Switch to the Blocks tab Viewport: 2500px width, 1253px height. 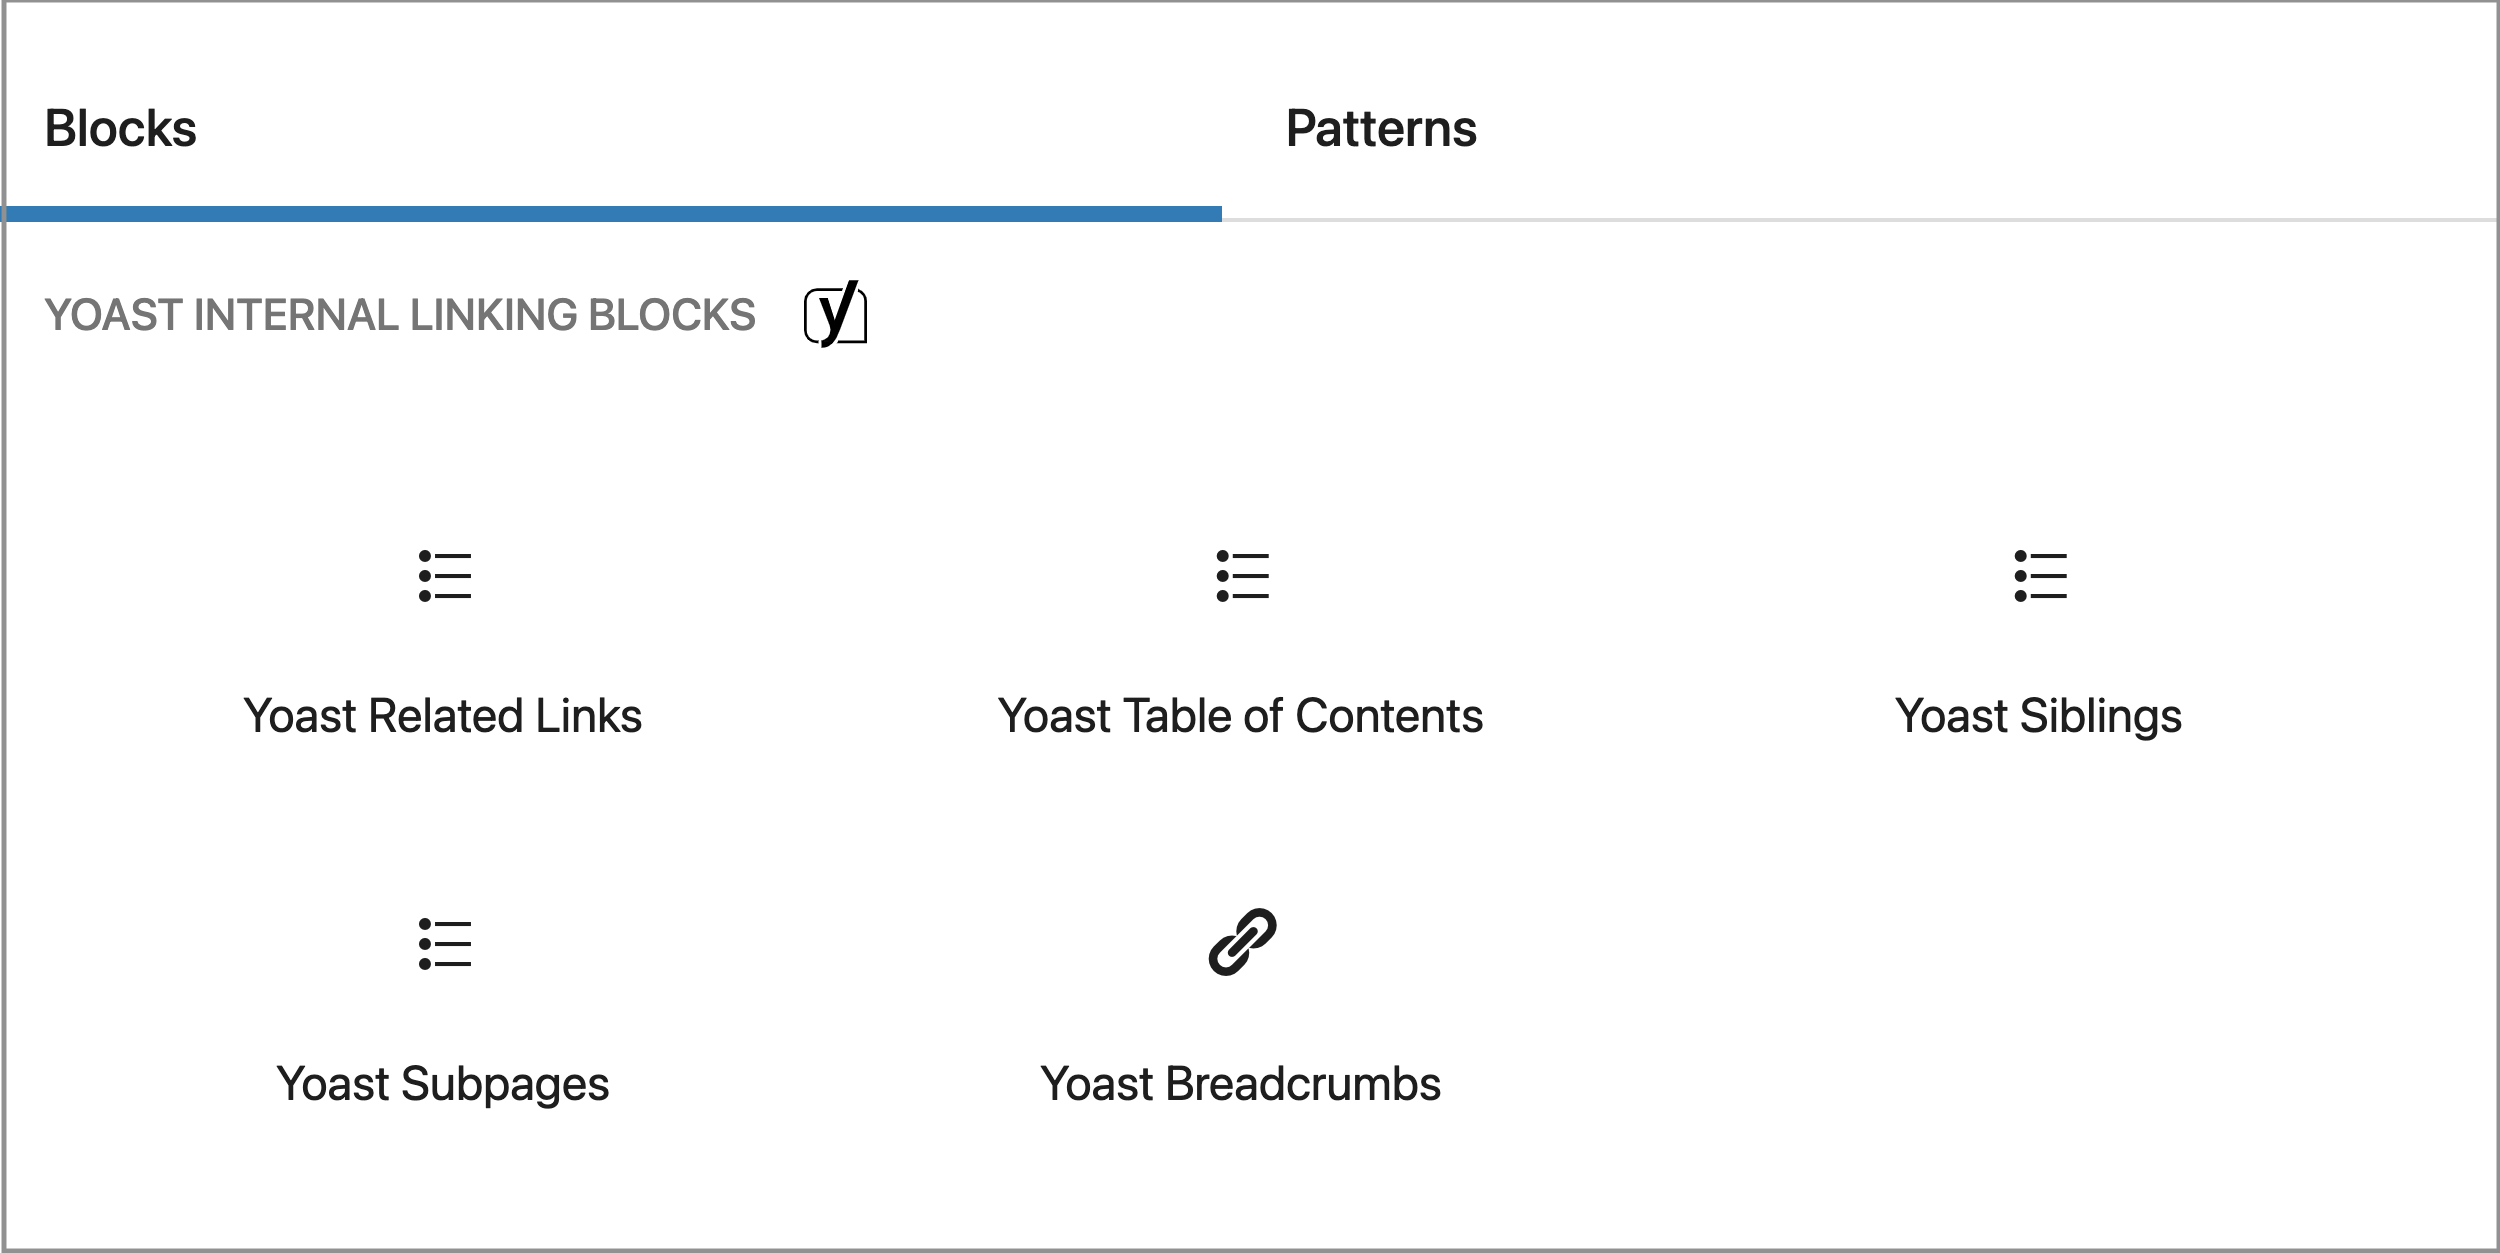pyautogui.click(x=121, y=129)
